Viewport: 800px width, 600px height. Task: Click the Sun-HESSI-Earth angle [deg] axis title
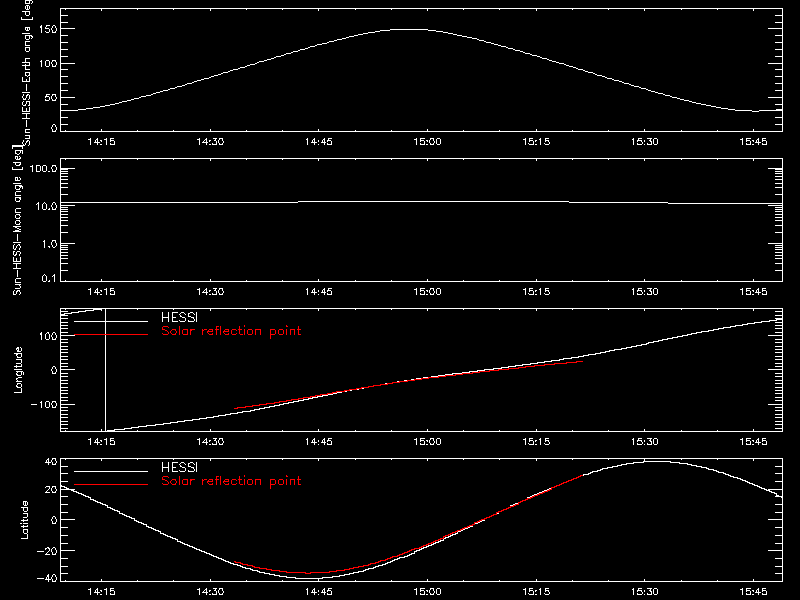(27, 73)
